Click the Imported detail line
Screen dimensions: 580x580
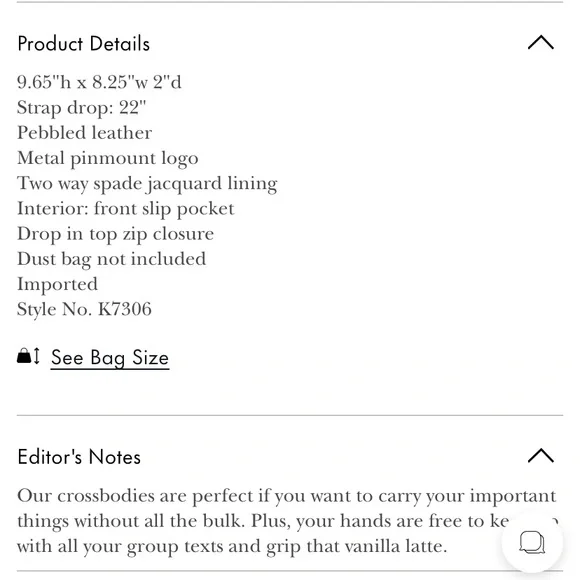tap(57, 284)
